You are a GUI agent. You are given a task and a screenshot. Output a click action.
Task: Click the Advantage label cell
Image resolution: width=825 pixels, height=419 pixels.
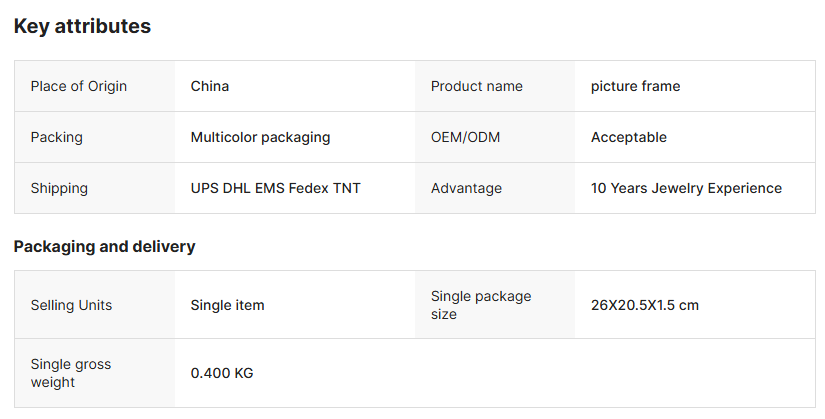466,188
